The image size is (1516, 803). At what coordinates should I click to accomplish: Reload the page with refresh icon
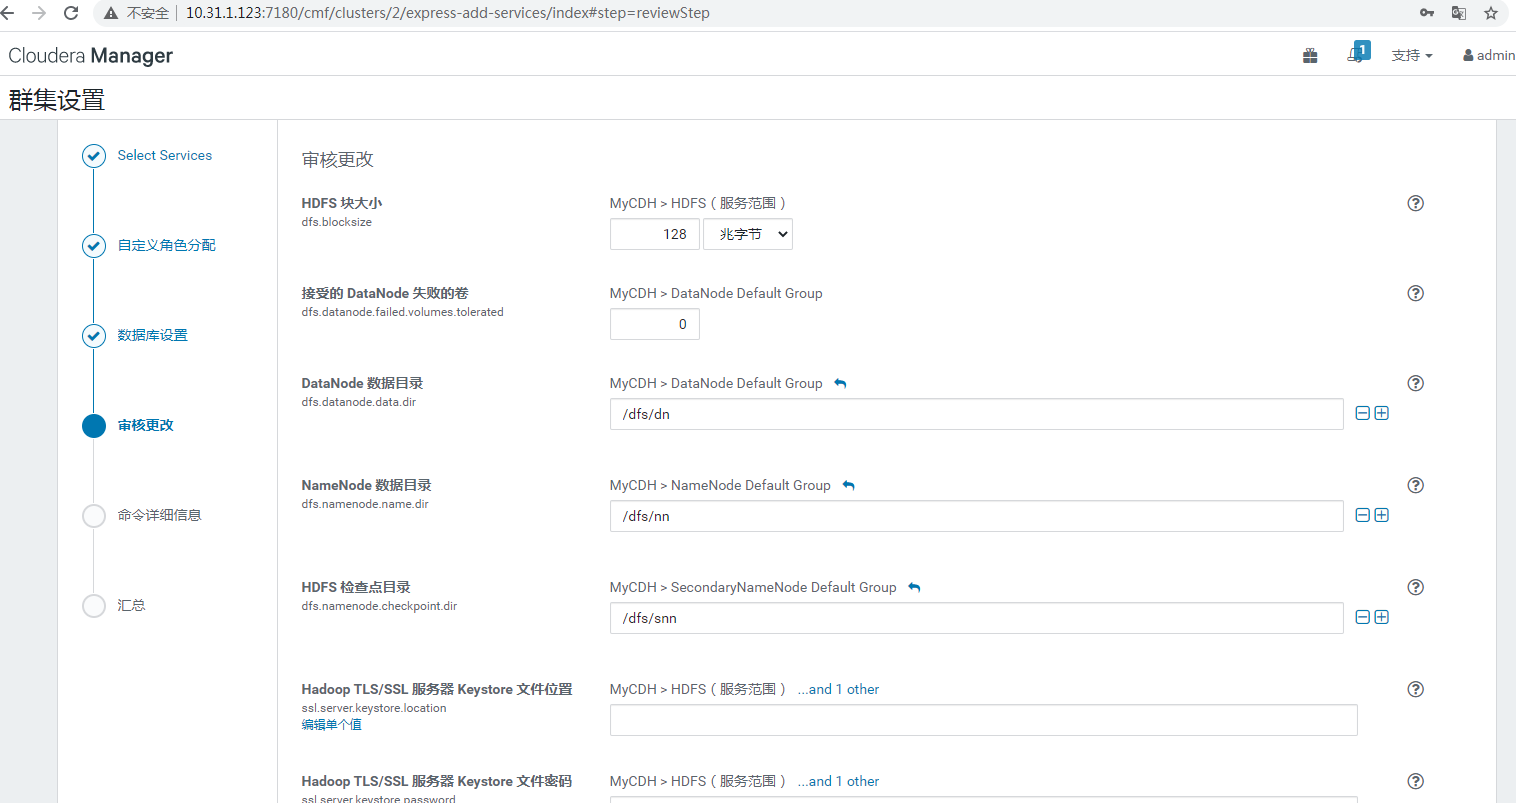[71, 13]
